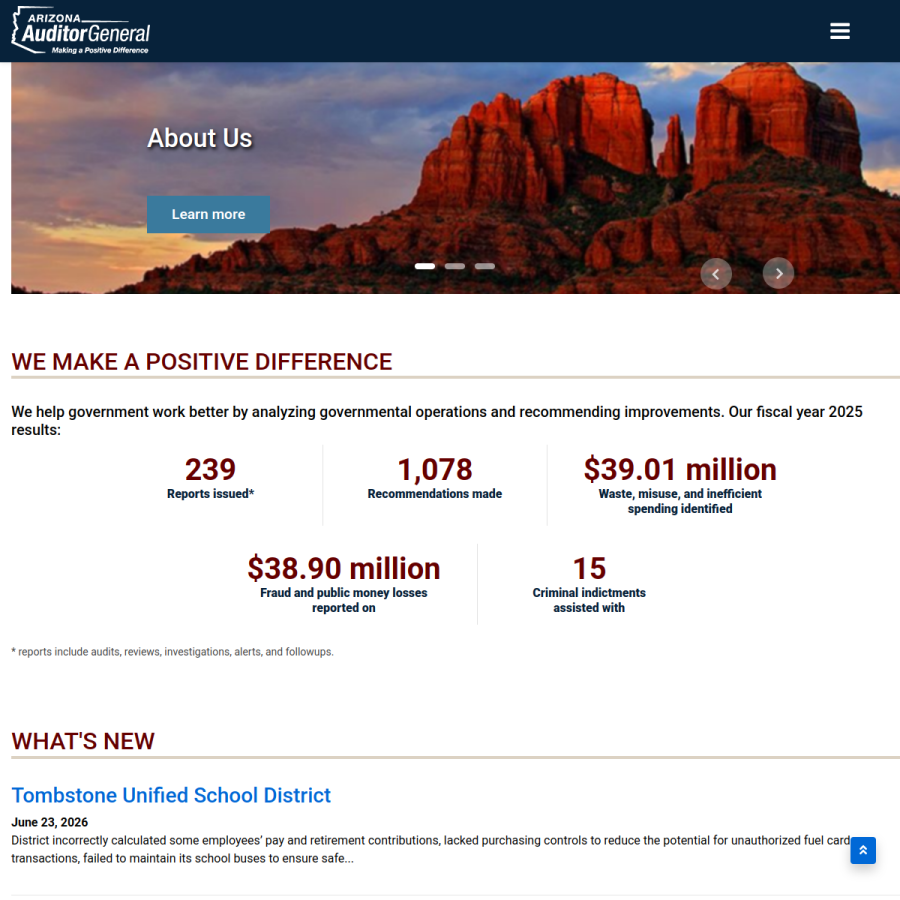Screen dimensions: 900x900
Task: Click the 239 Reports issued statistic
Action: click(x=210, y=478)
